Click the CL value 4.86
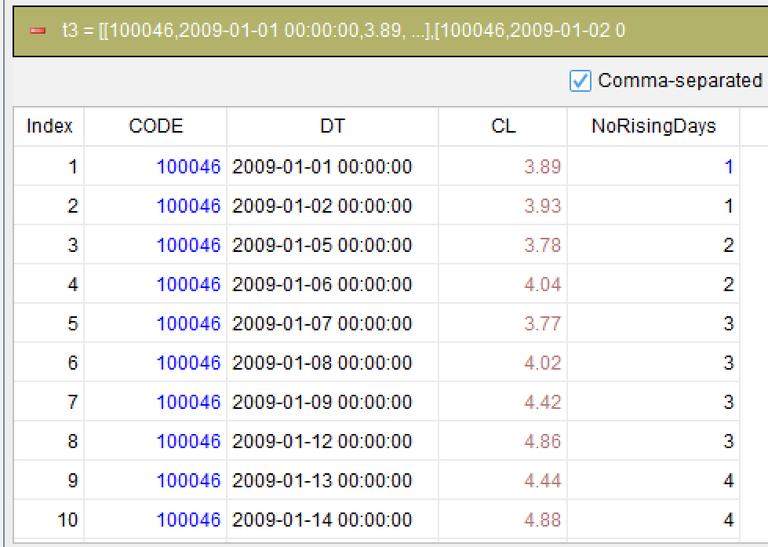This screenshot has height=547, width=768. pyautogui.click(x=542, y=441)
